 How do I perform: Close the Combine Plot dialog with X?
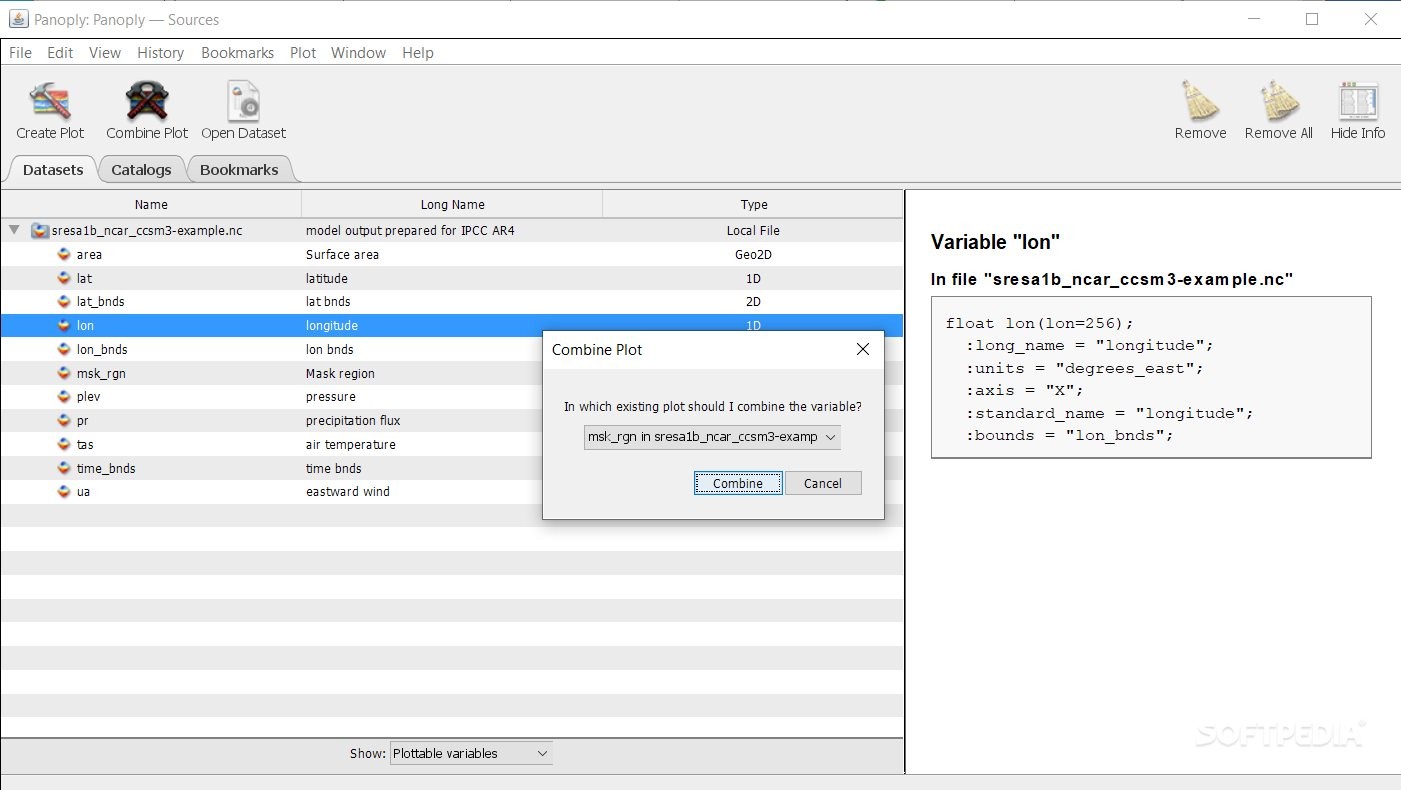tap(862, 349)
